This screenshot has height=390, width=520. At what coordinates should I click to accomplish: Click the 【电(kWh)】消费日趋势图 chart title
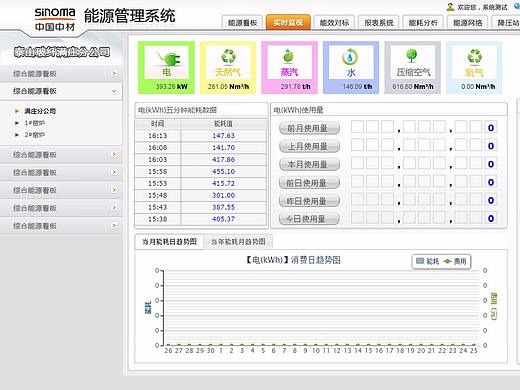coord(293,260)
